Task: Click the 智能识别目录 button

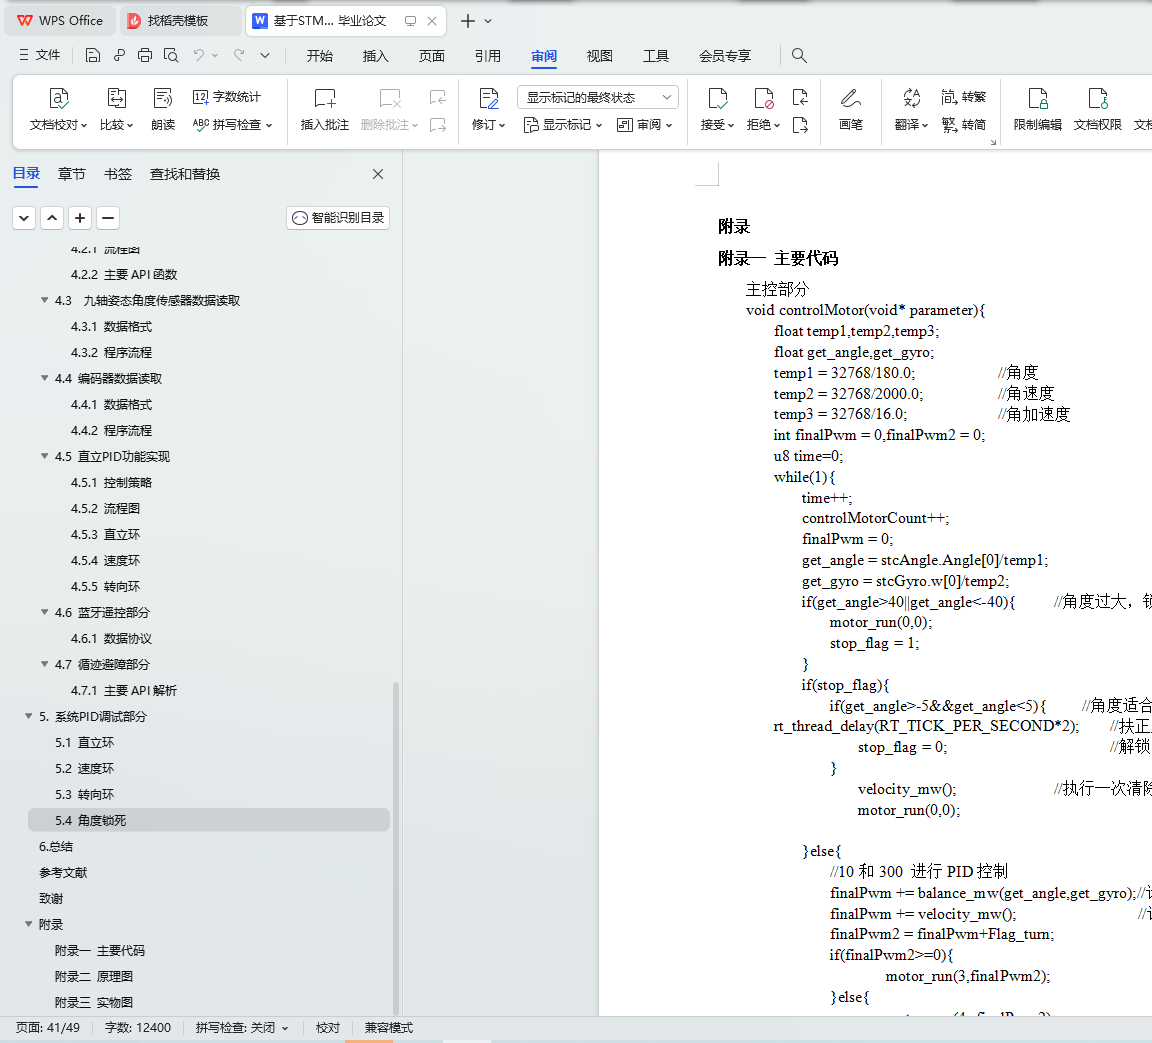Action: coord(338,218)
